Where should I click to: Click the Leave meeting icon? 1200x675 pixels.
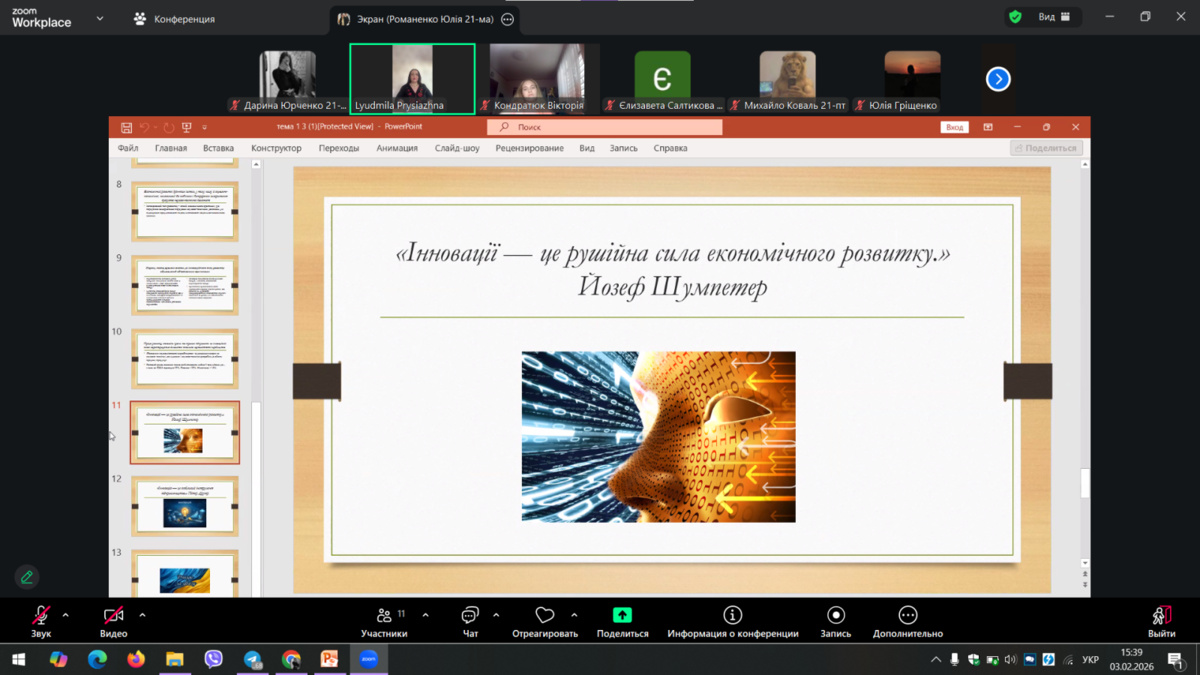pyautogui.click(x=1161, y=616)
